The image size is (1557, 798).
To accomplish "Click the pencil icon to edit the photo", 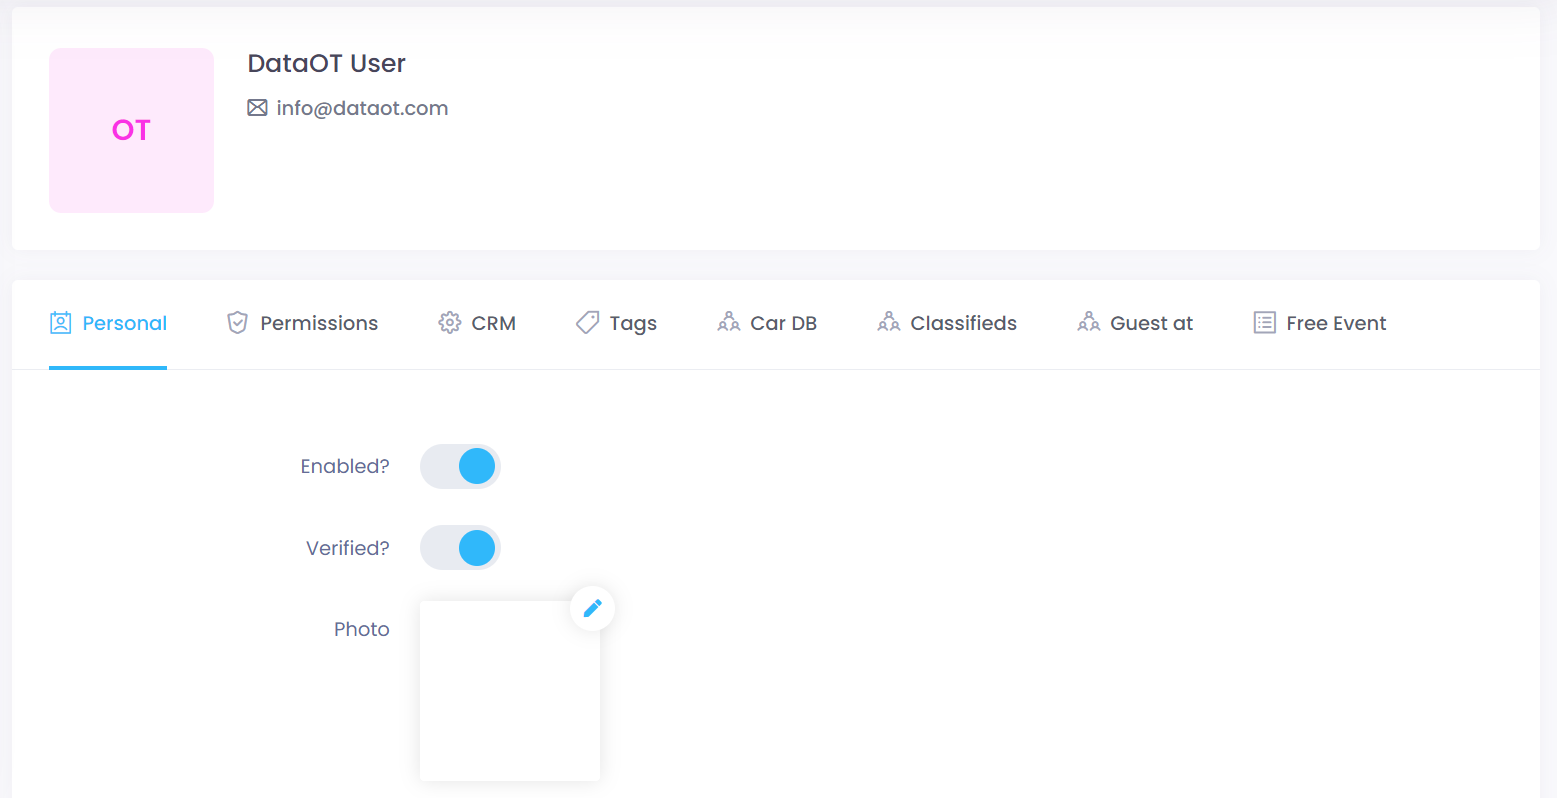I will tap(592, 607).
